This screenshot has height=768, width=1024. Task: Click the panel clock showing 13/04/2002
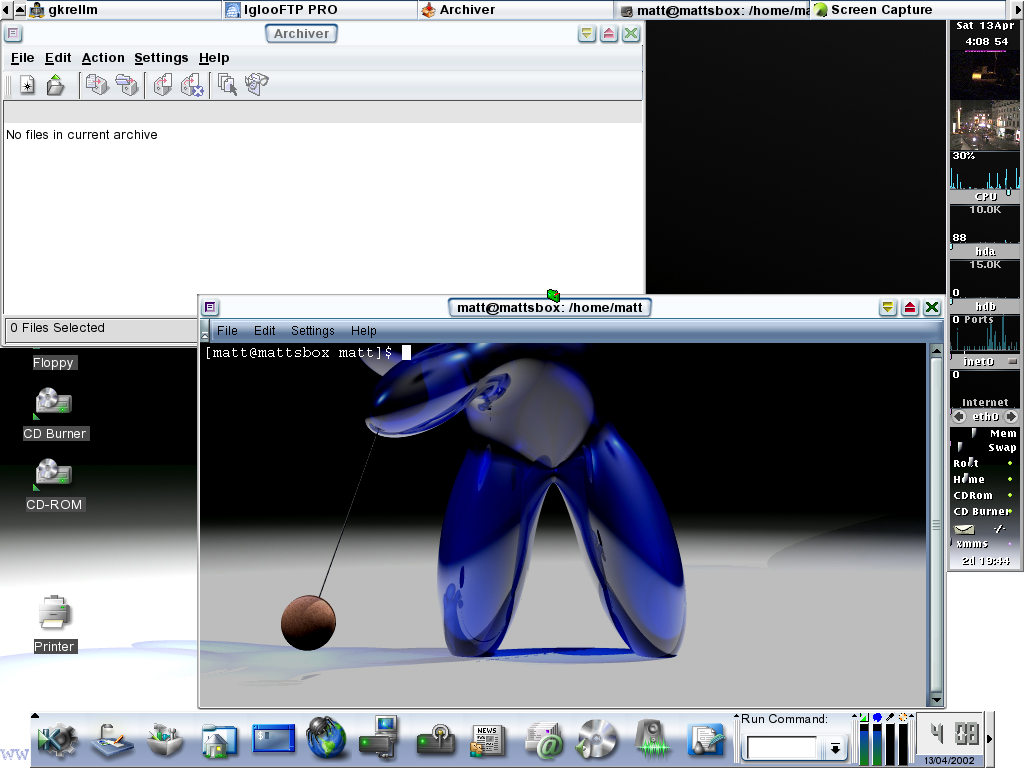(x=950, y=741)
